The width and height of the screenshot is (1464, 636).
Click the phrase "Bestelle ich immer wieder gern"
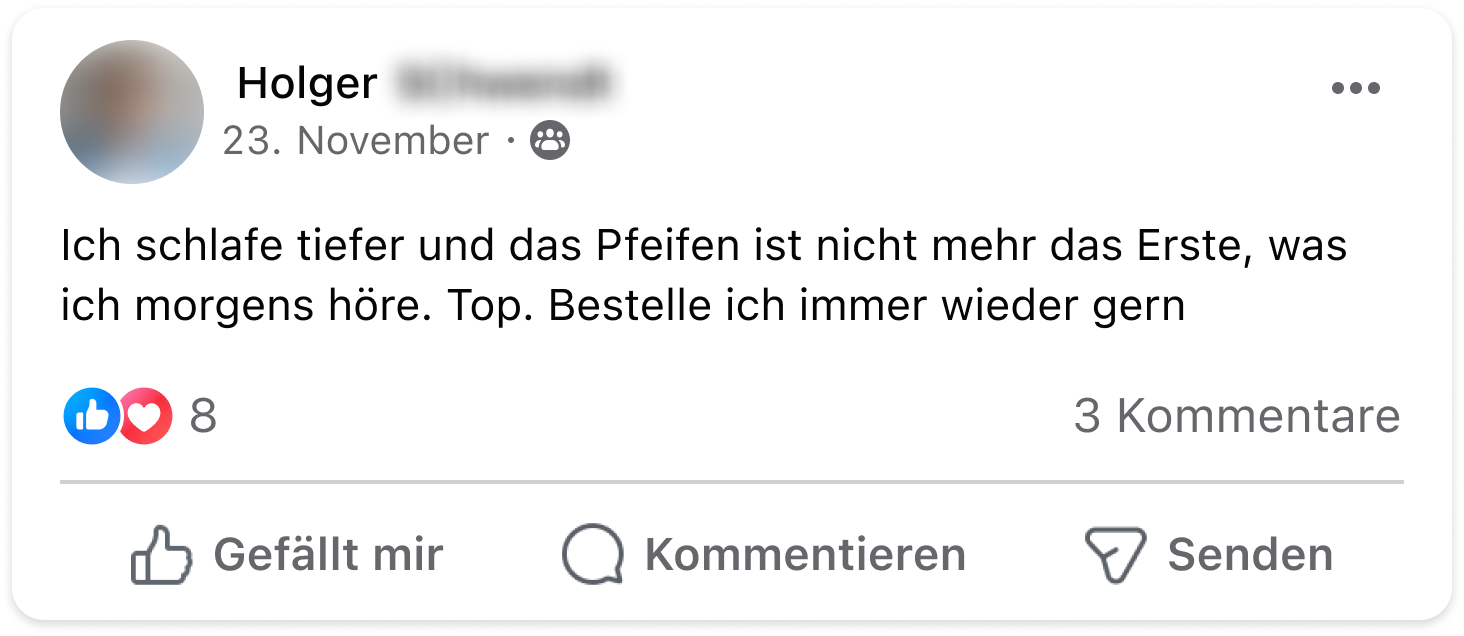(x=867, y=306)
